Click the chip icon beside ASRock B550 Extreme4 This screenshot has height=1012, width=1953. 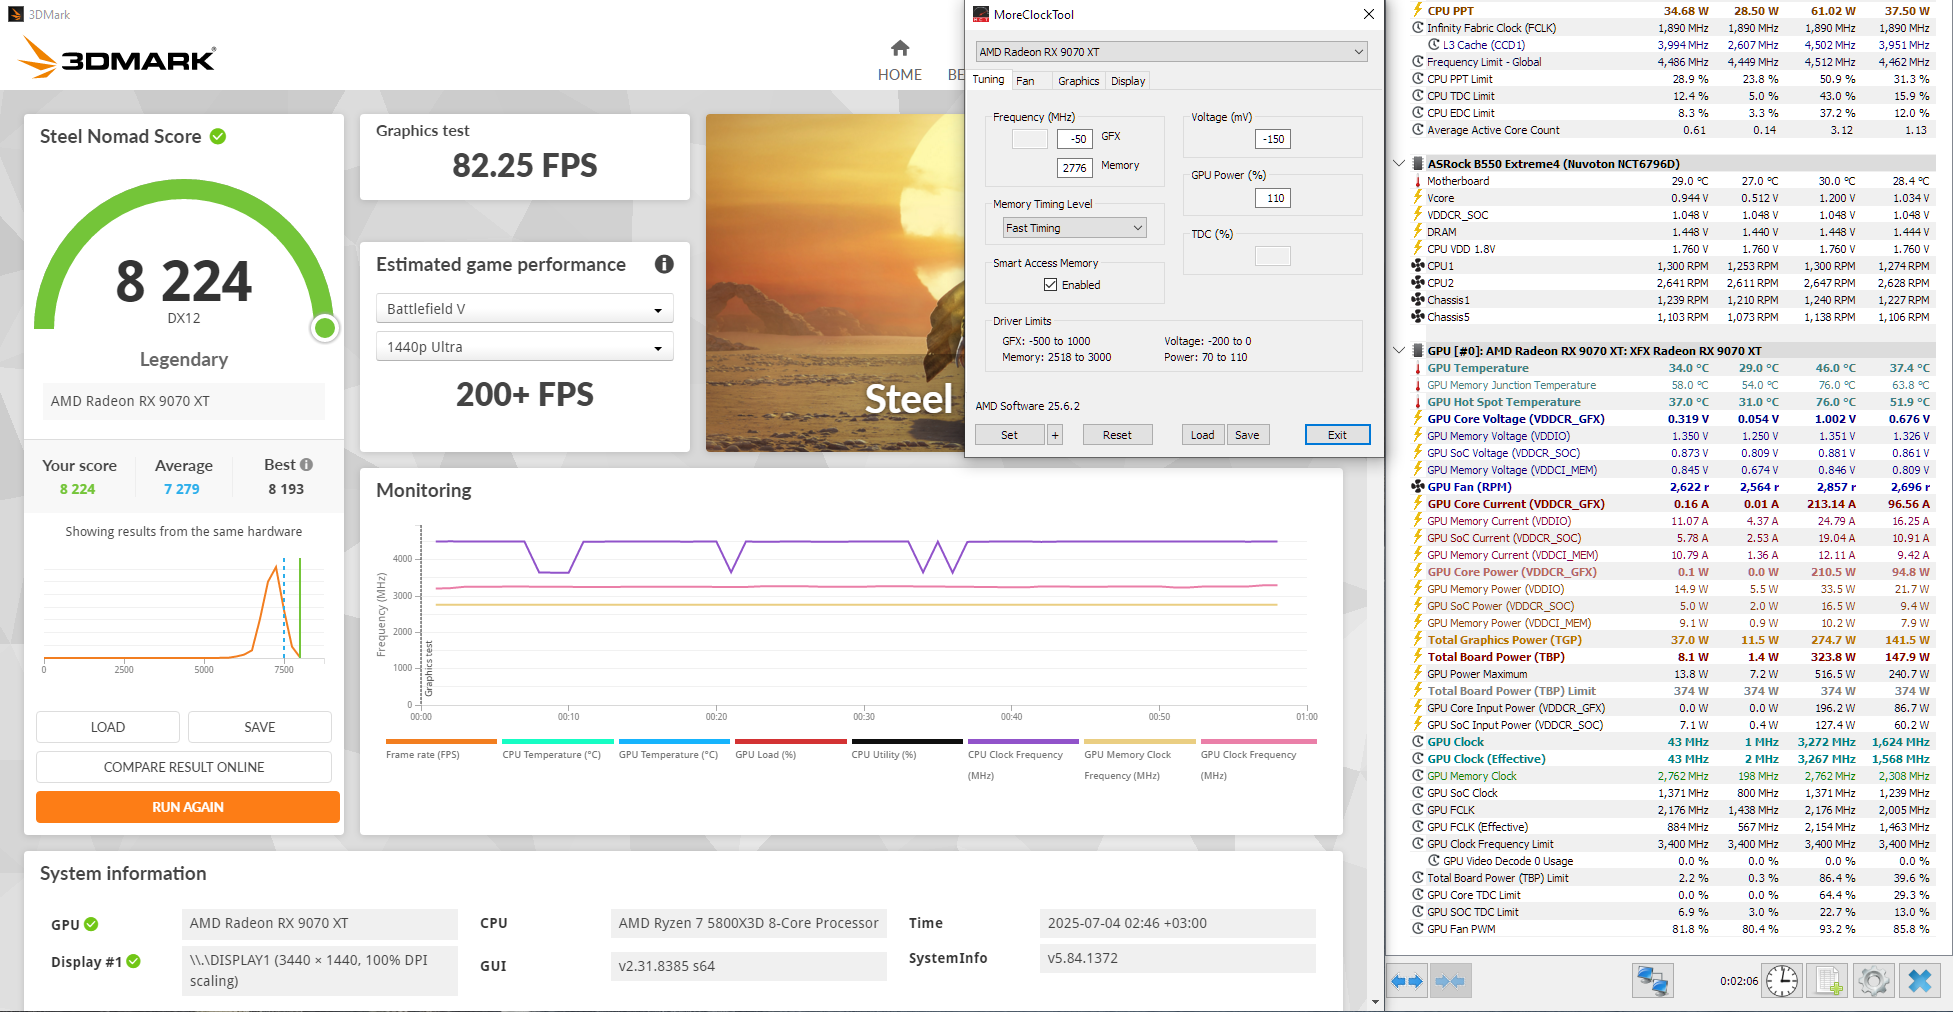1417,164
